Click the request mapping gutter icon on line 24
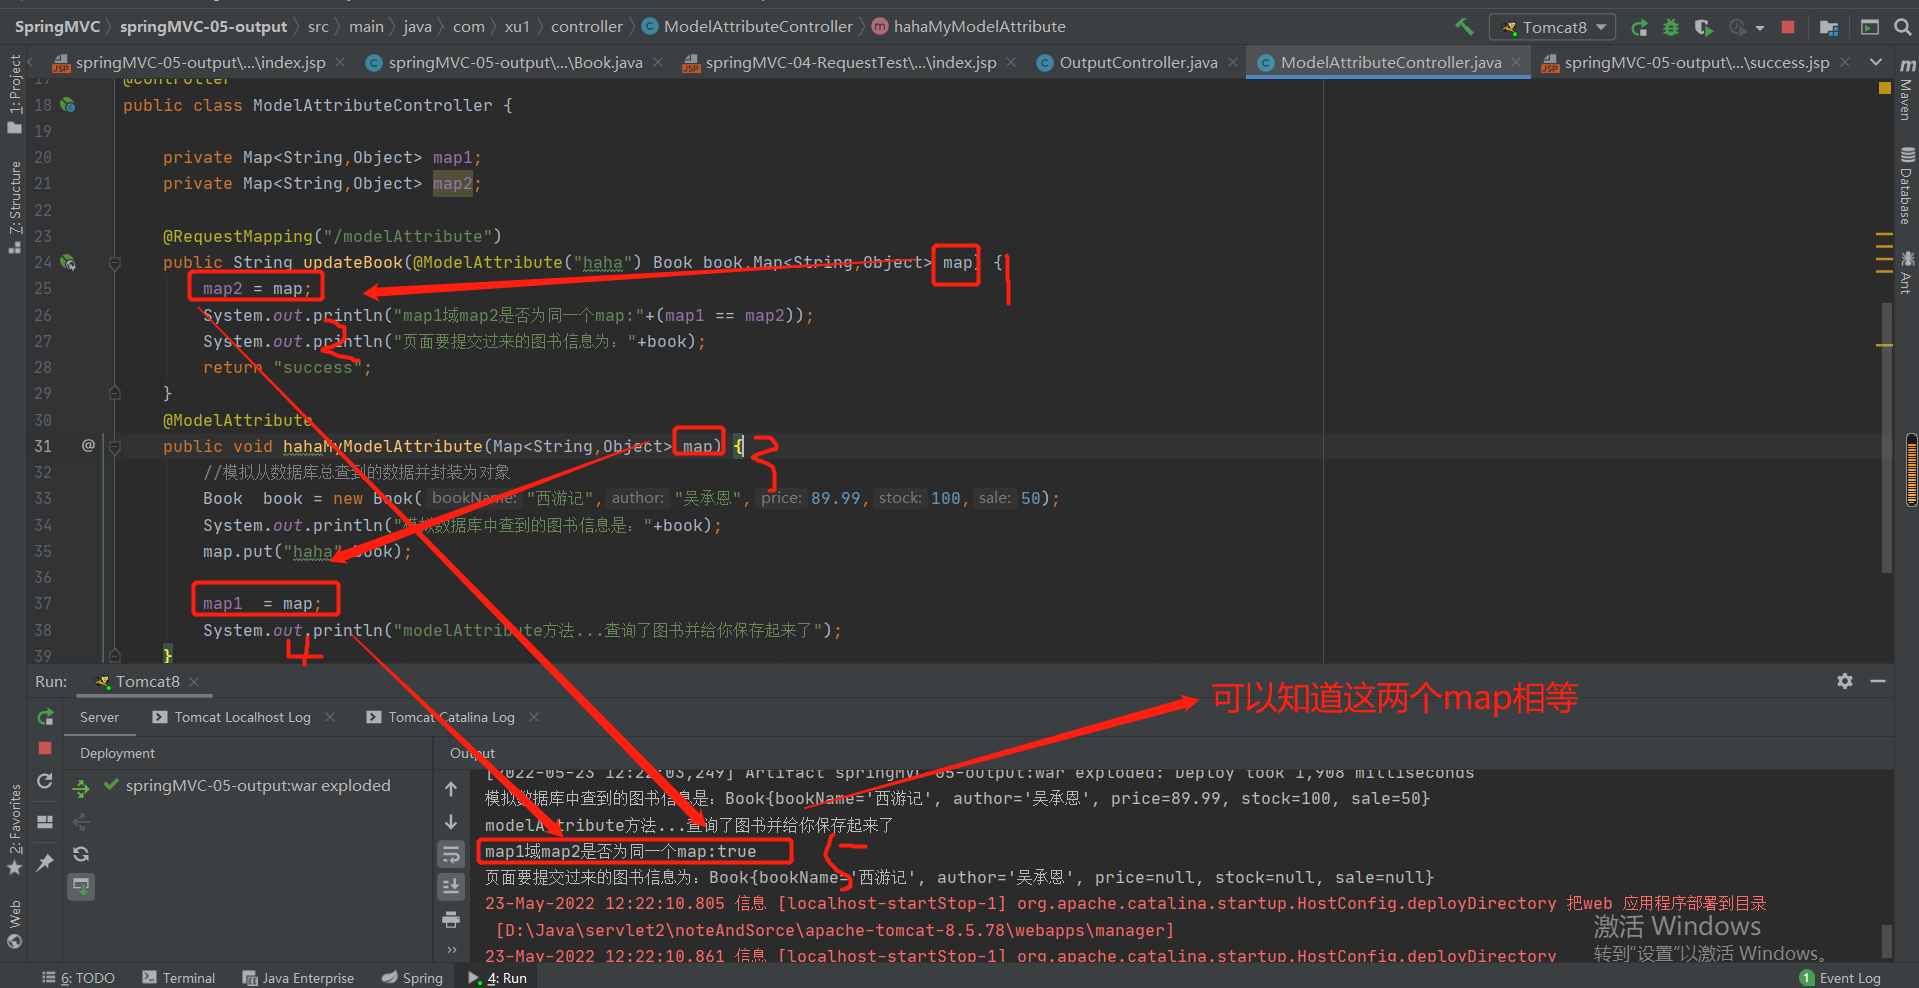The width and height of the screenshot is (1919, 988). click(68, 262)
